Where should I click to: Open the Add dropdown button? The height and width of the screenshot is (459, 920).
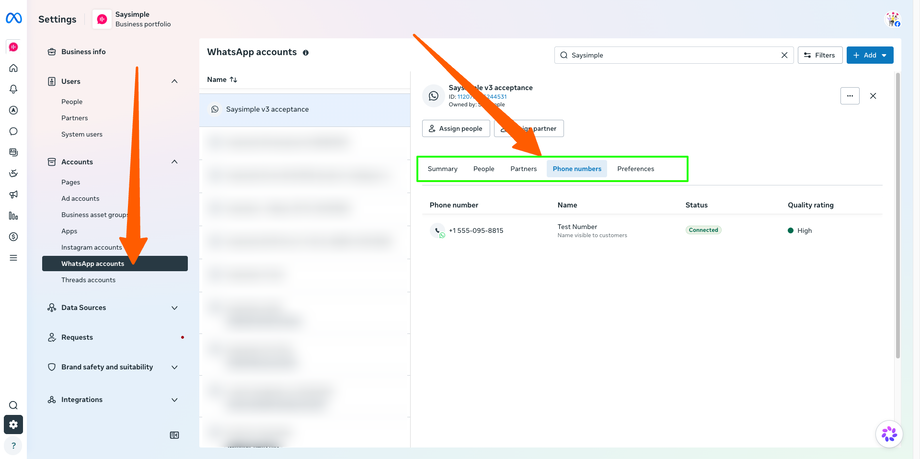[870, 55]
